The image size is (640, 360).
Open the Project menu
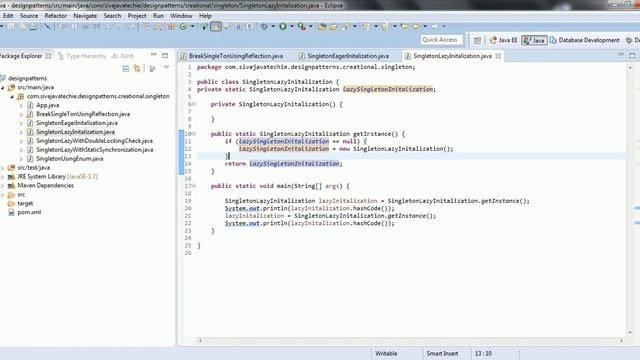click(x=137, y=16)
